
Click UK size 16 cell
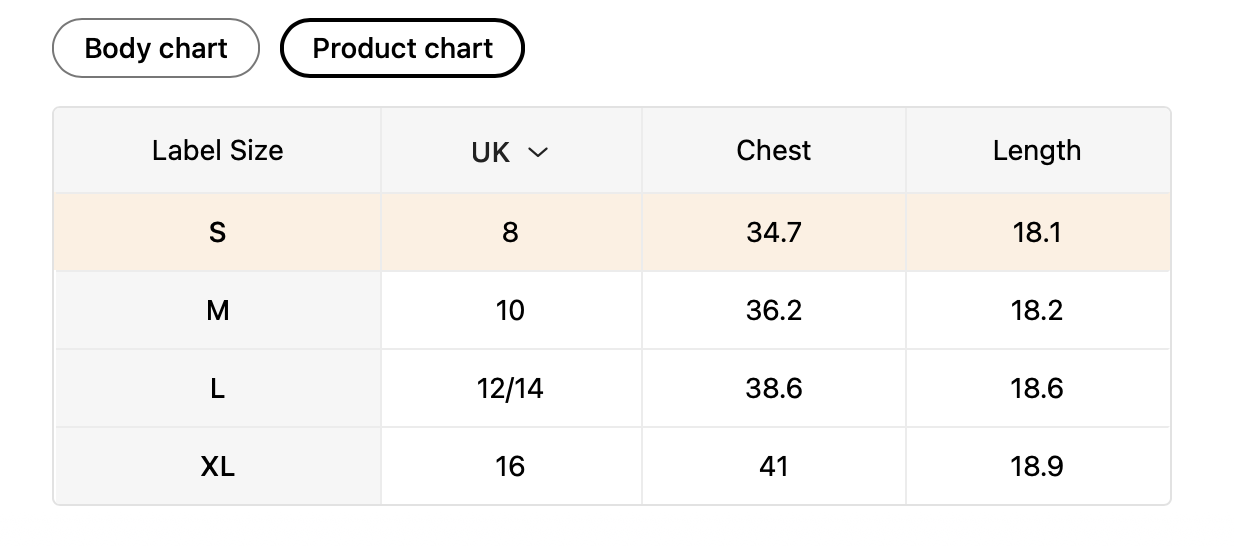(x=510, y=466)
